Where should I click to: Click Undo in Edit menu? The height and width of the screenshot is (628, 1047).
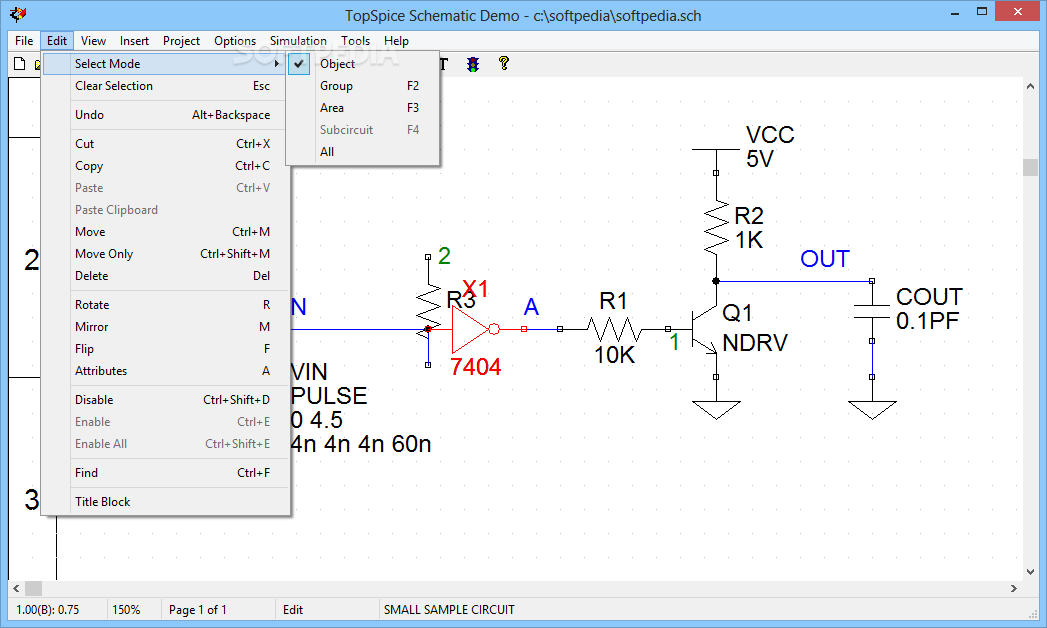[166, 115]
